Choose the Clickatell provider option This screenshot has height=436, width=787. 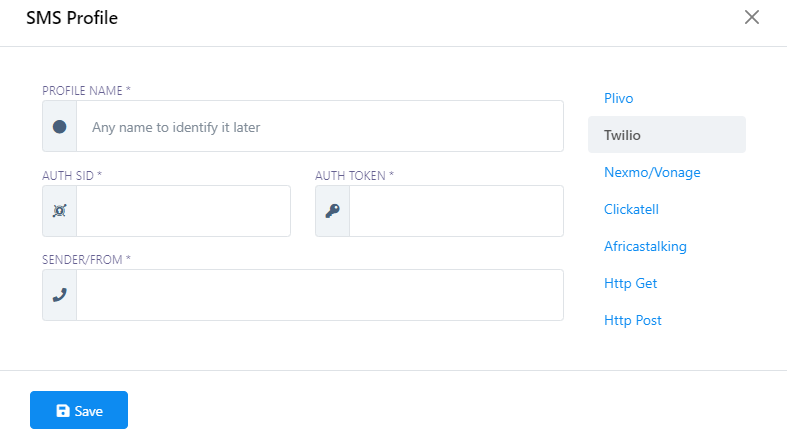tap(631, 209)
